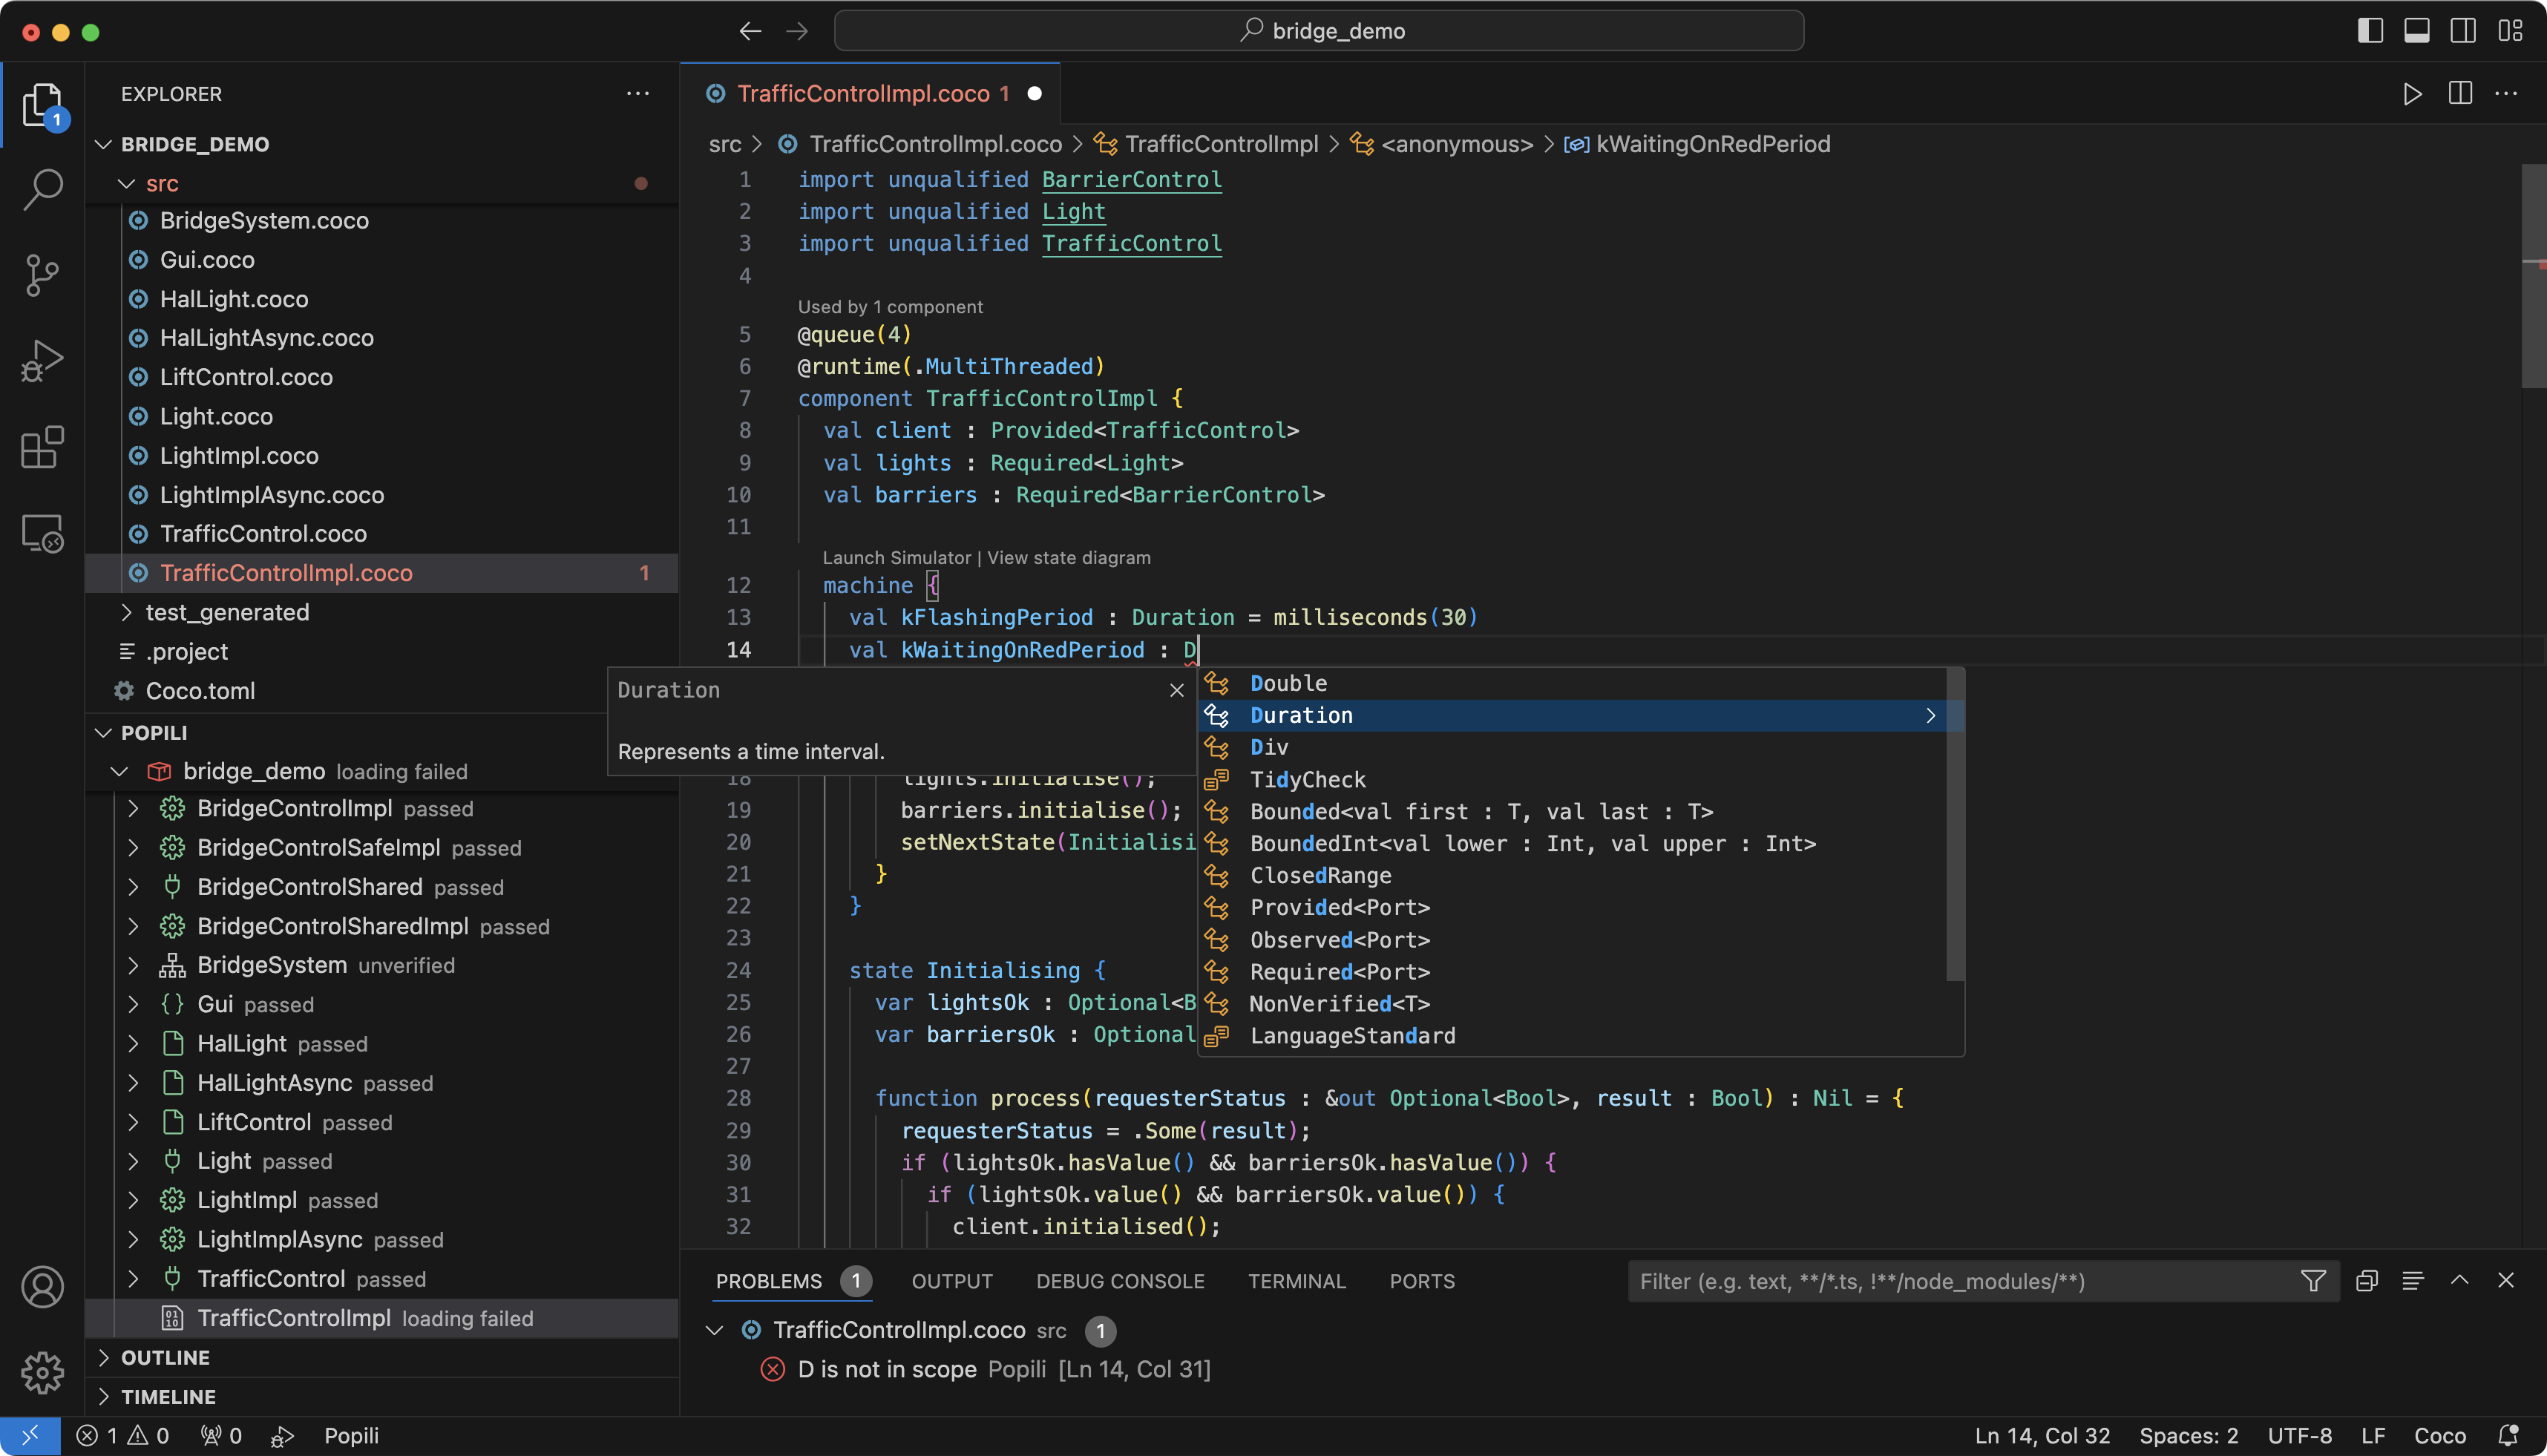Collapse the src folder

click(x=126, y=184)
